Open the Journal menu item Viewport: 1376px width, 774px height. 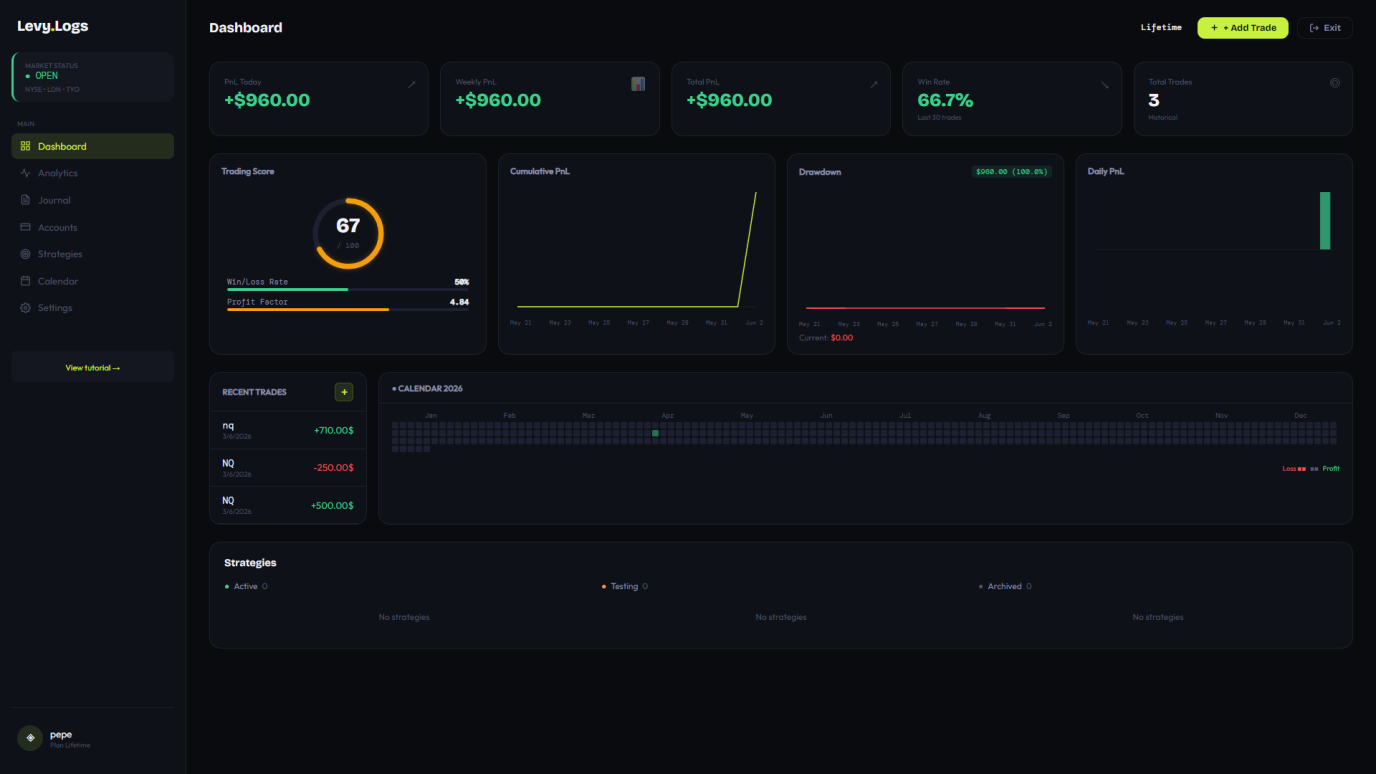[92, 200]
